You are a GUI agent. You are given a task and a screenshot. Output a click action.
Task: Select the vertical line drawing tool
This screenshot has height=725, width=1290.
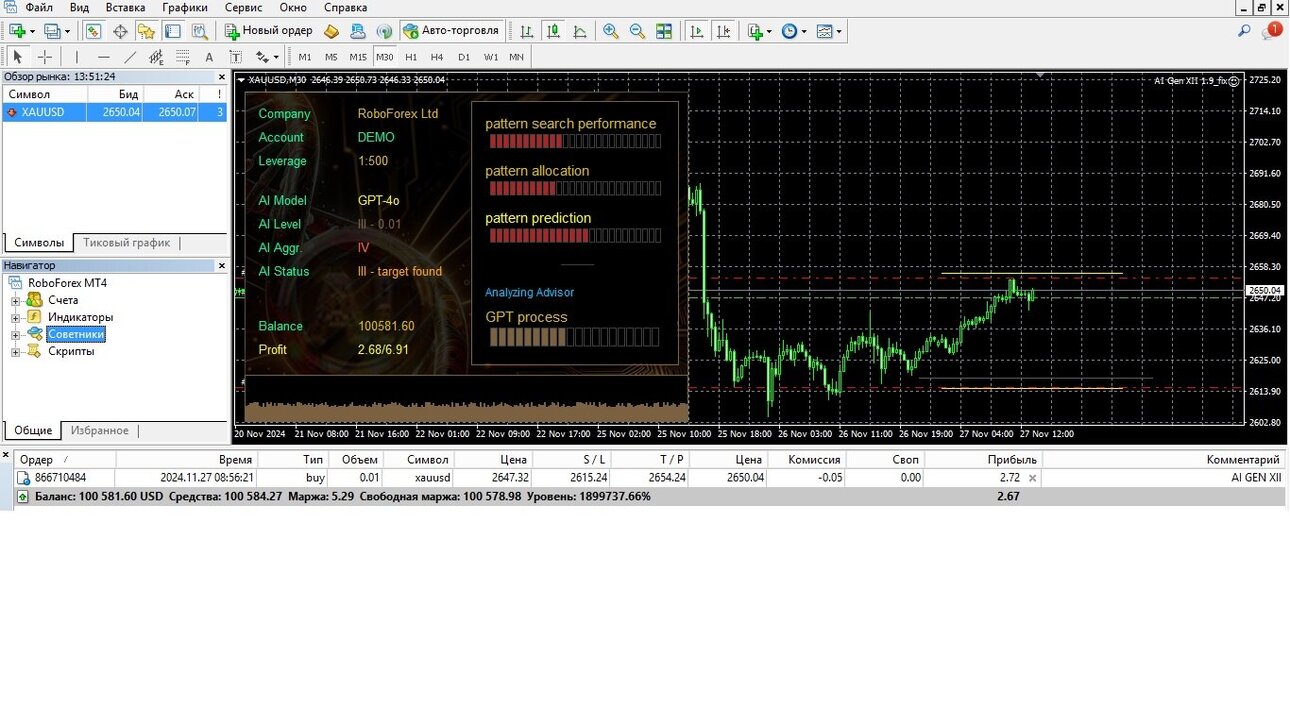[77, 57]
